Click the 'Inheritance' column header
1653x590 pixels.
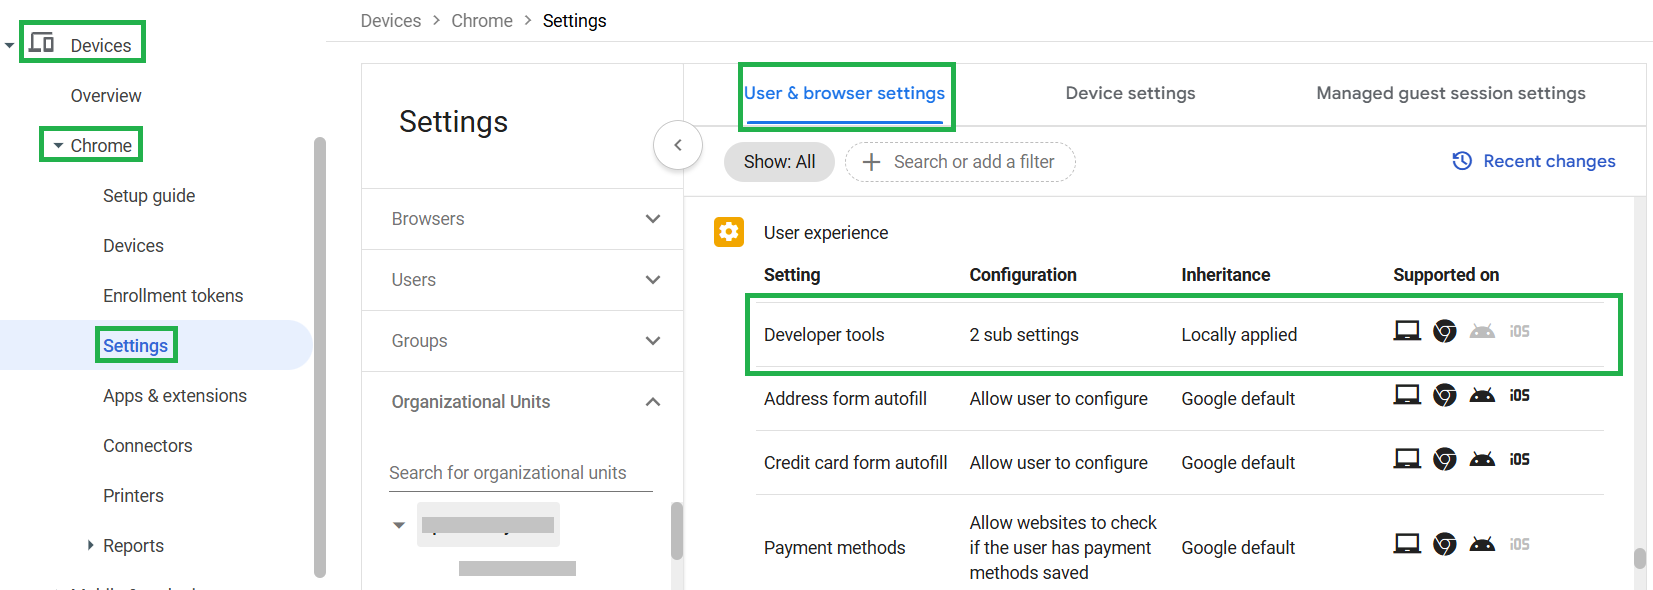pos(1226,275)
